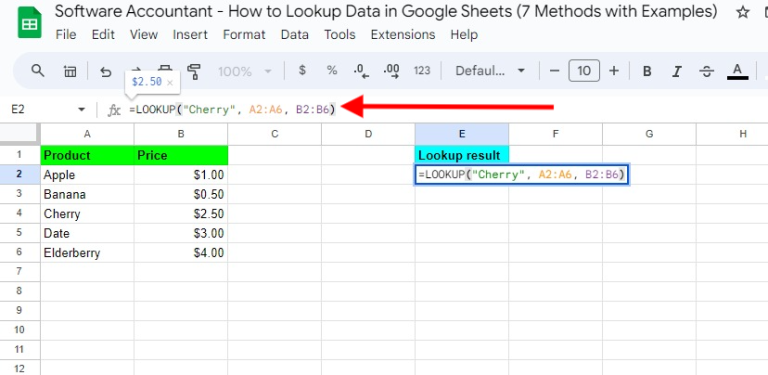Open the Google Sheets home icon
Viewport: 768px width, 375px height.
(x=29, y=23)
